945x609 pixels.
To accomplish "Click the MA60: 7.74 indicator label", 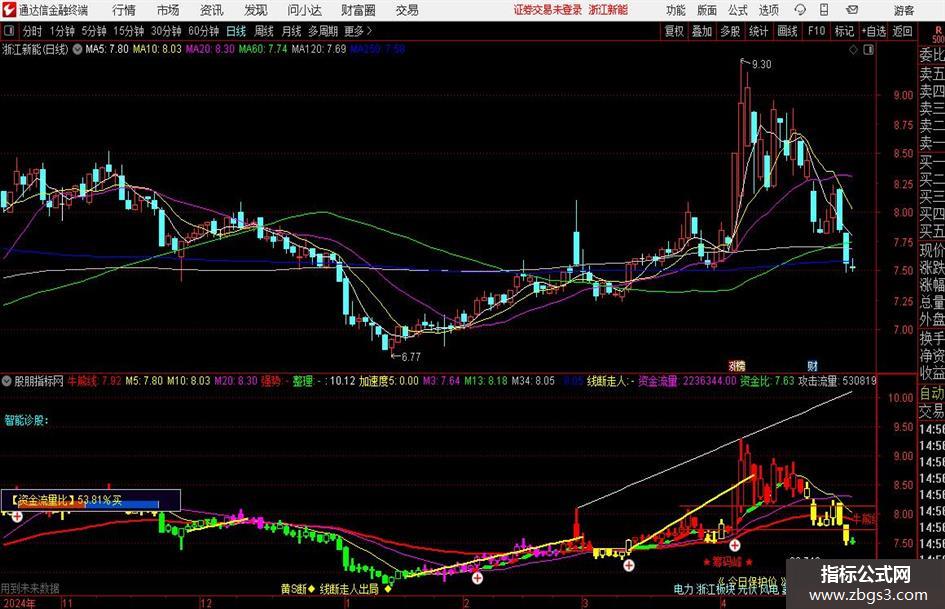I will click(263, 49).
